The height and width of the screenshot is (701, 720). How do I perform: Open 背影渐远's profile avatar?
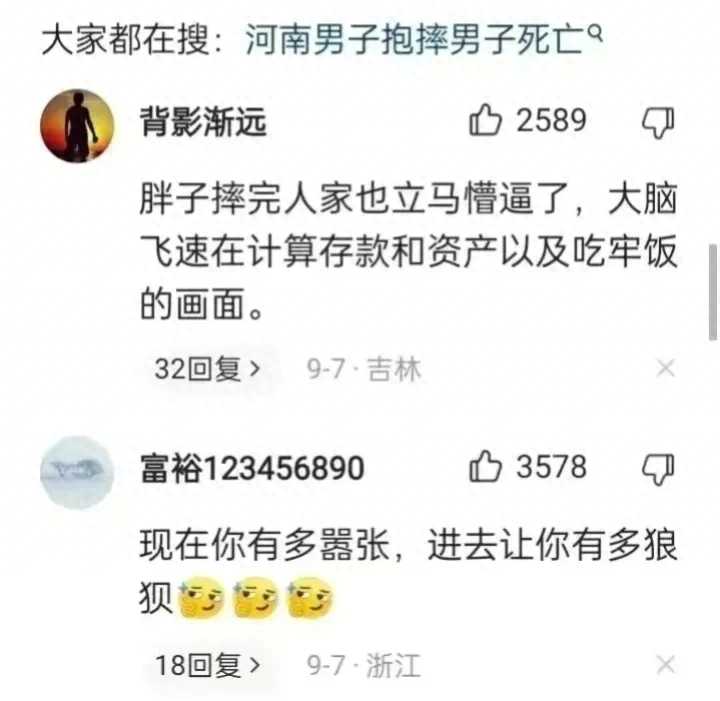77,125
